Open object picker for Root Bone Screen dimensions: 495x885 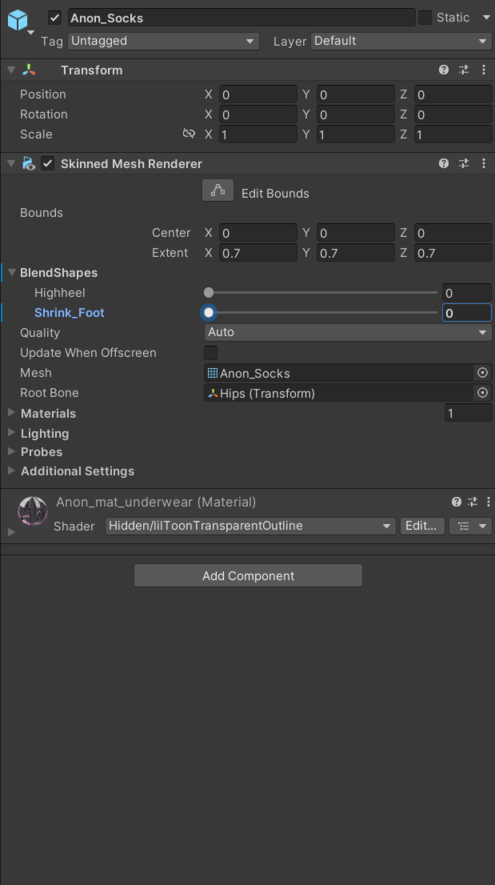tap(483, 393)
